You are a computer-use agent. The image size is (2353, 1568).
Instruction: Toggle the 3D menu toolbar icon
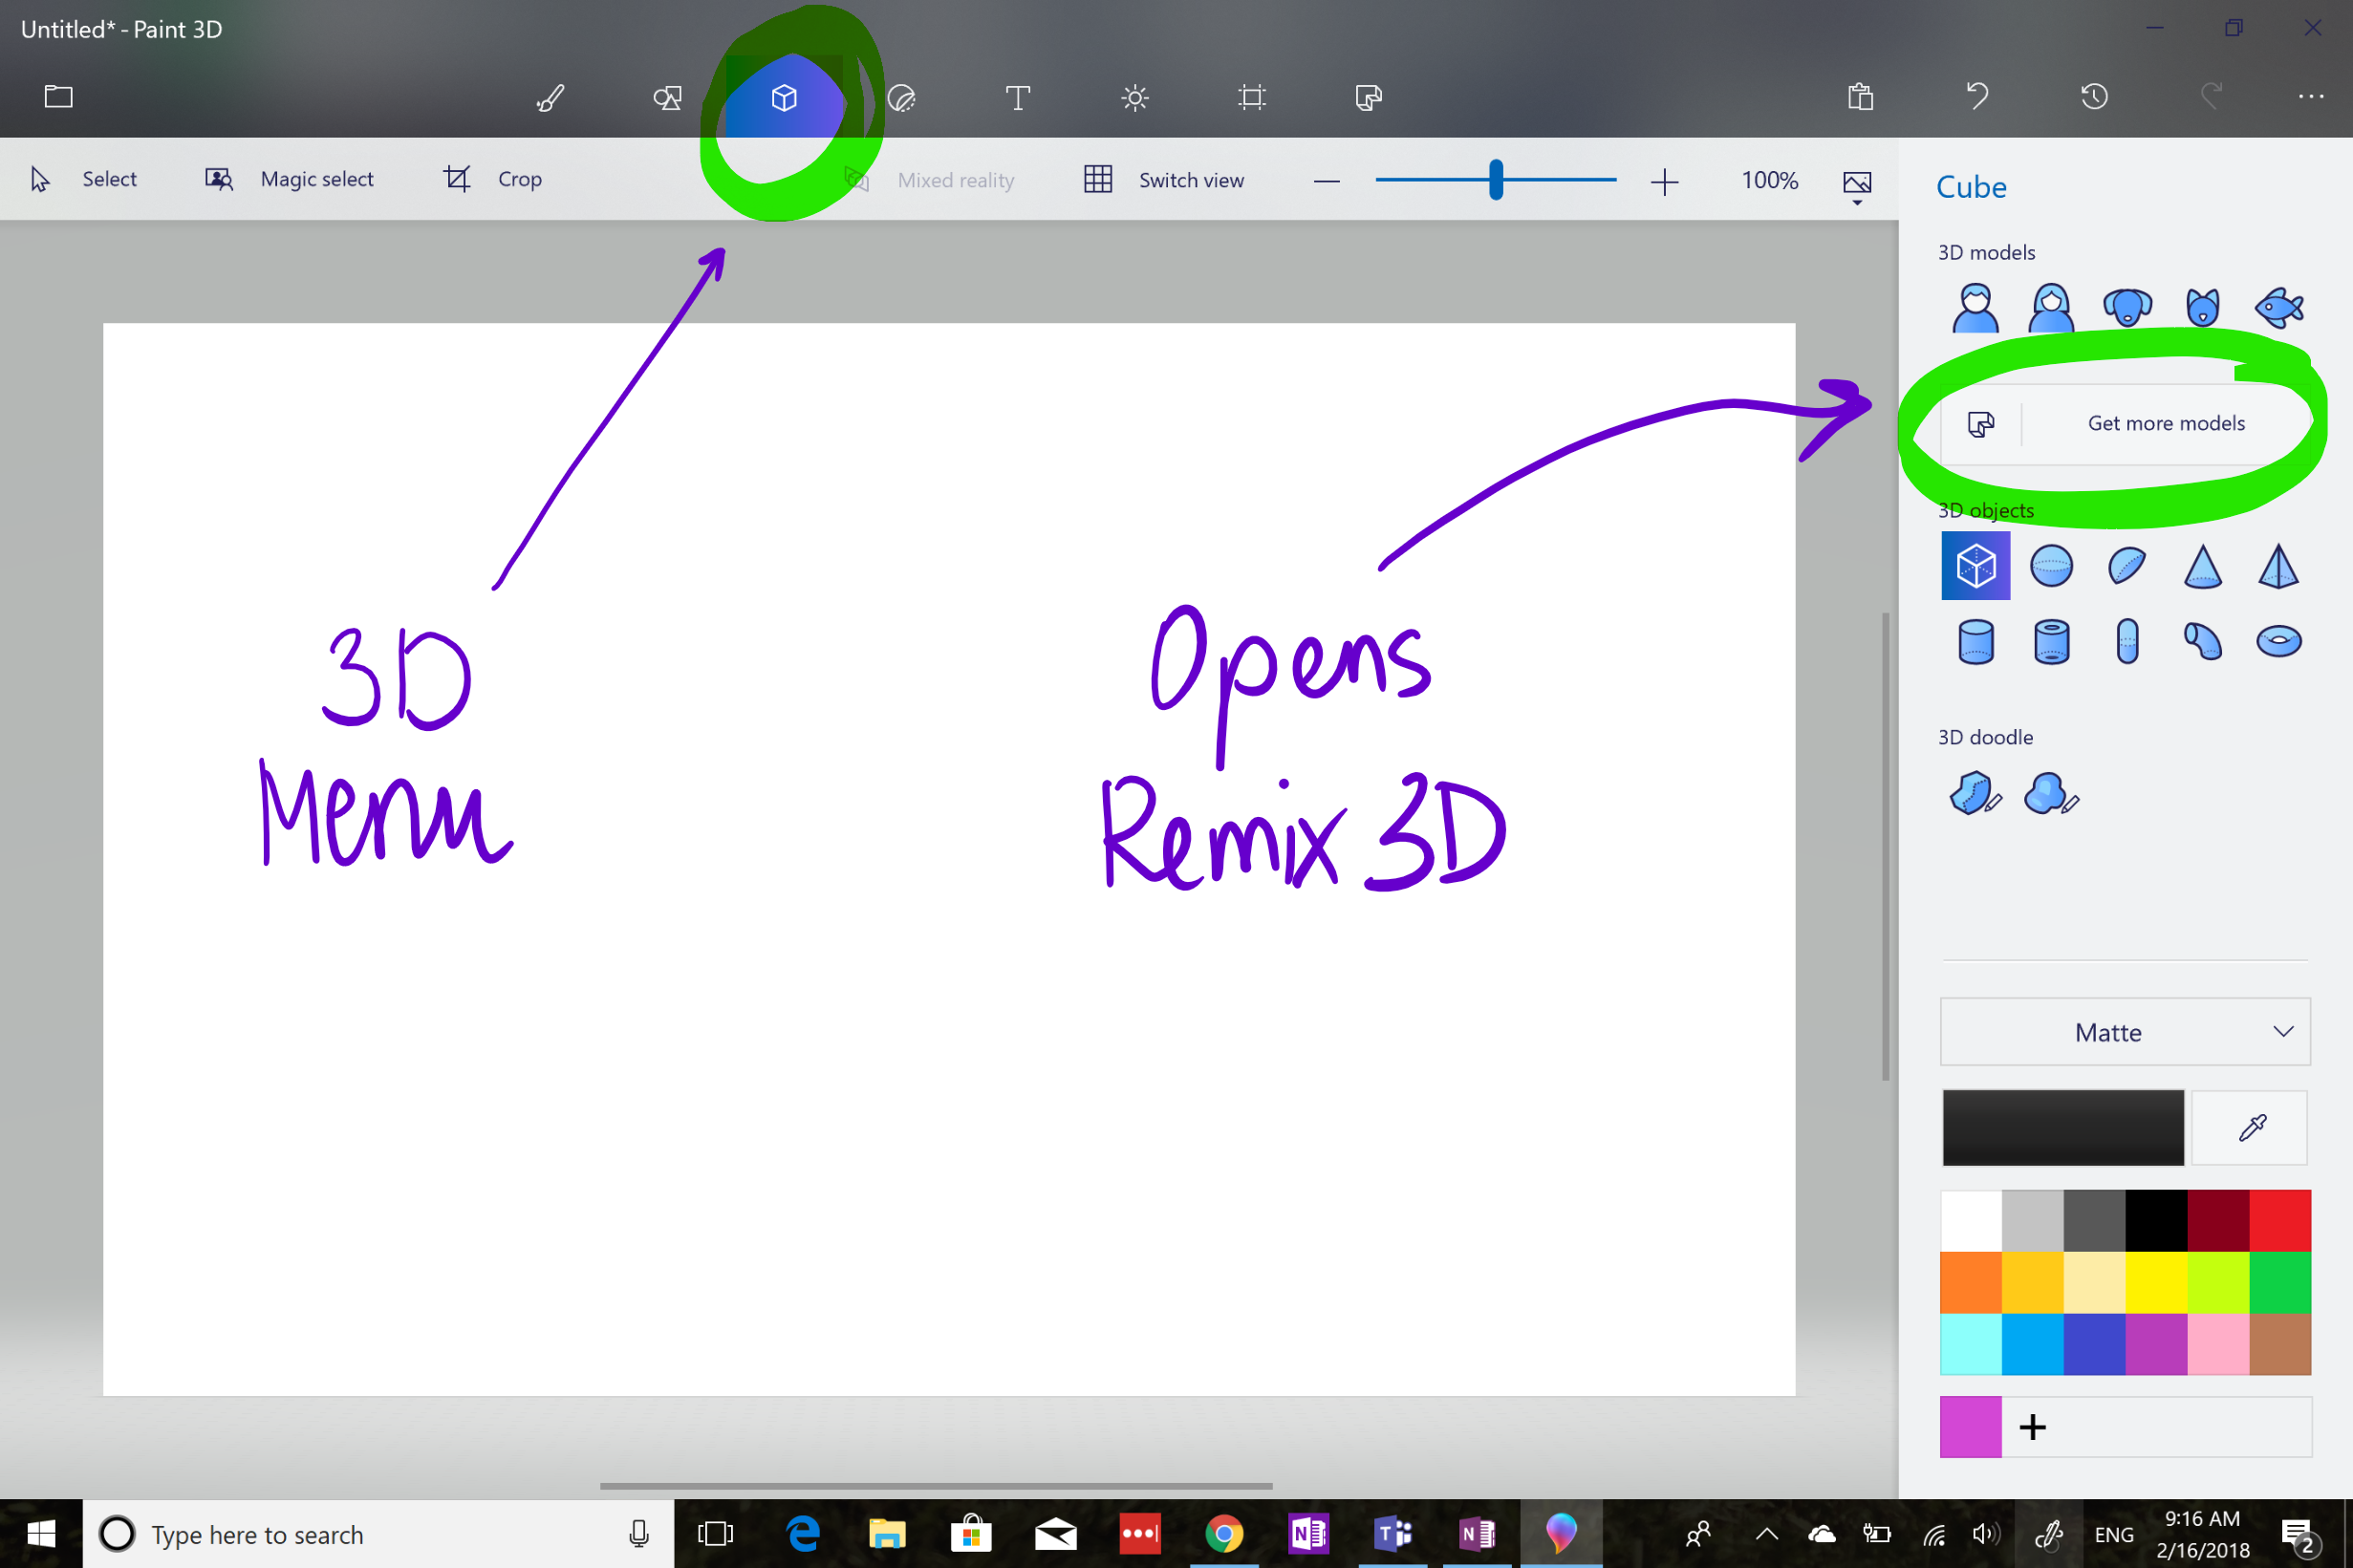(782, 95)
